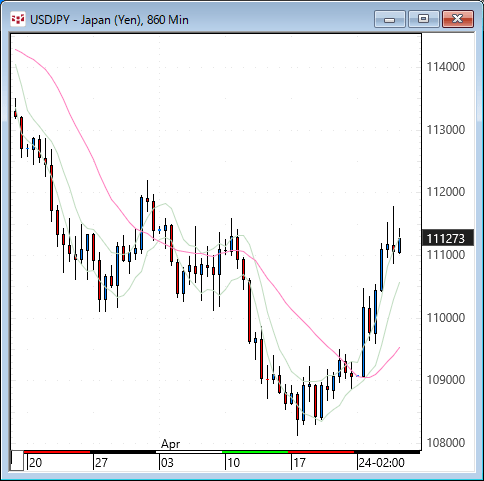Click the 10 date marker on time axis

pyautogui.click(x=233, y=463)
